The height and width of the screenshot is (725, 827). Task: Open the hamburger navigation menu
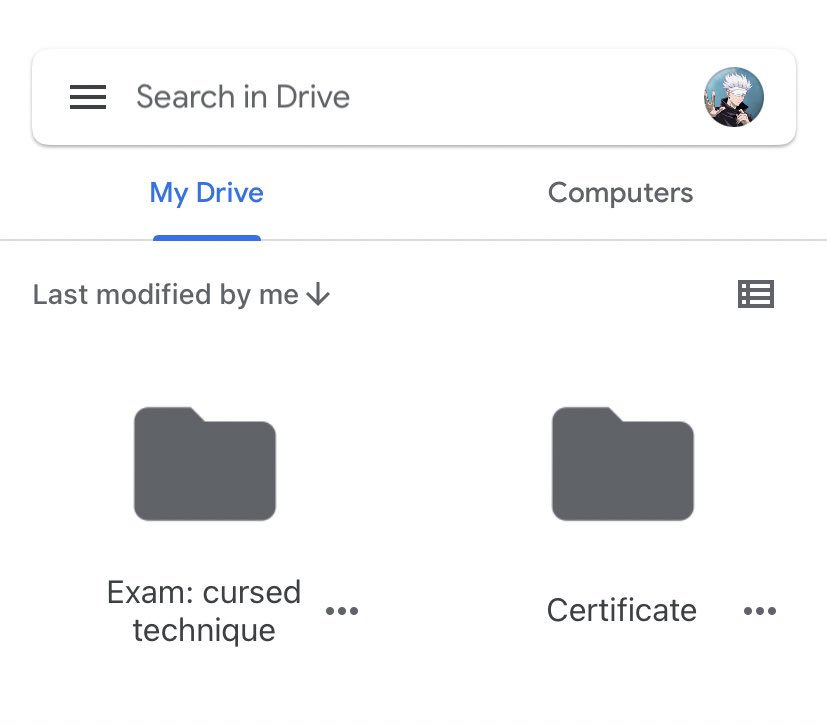(x=88, y=97)
